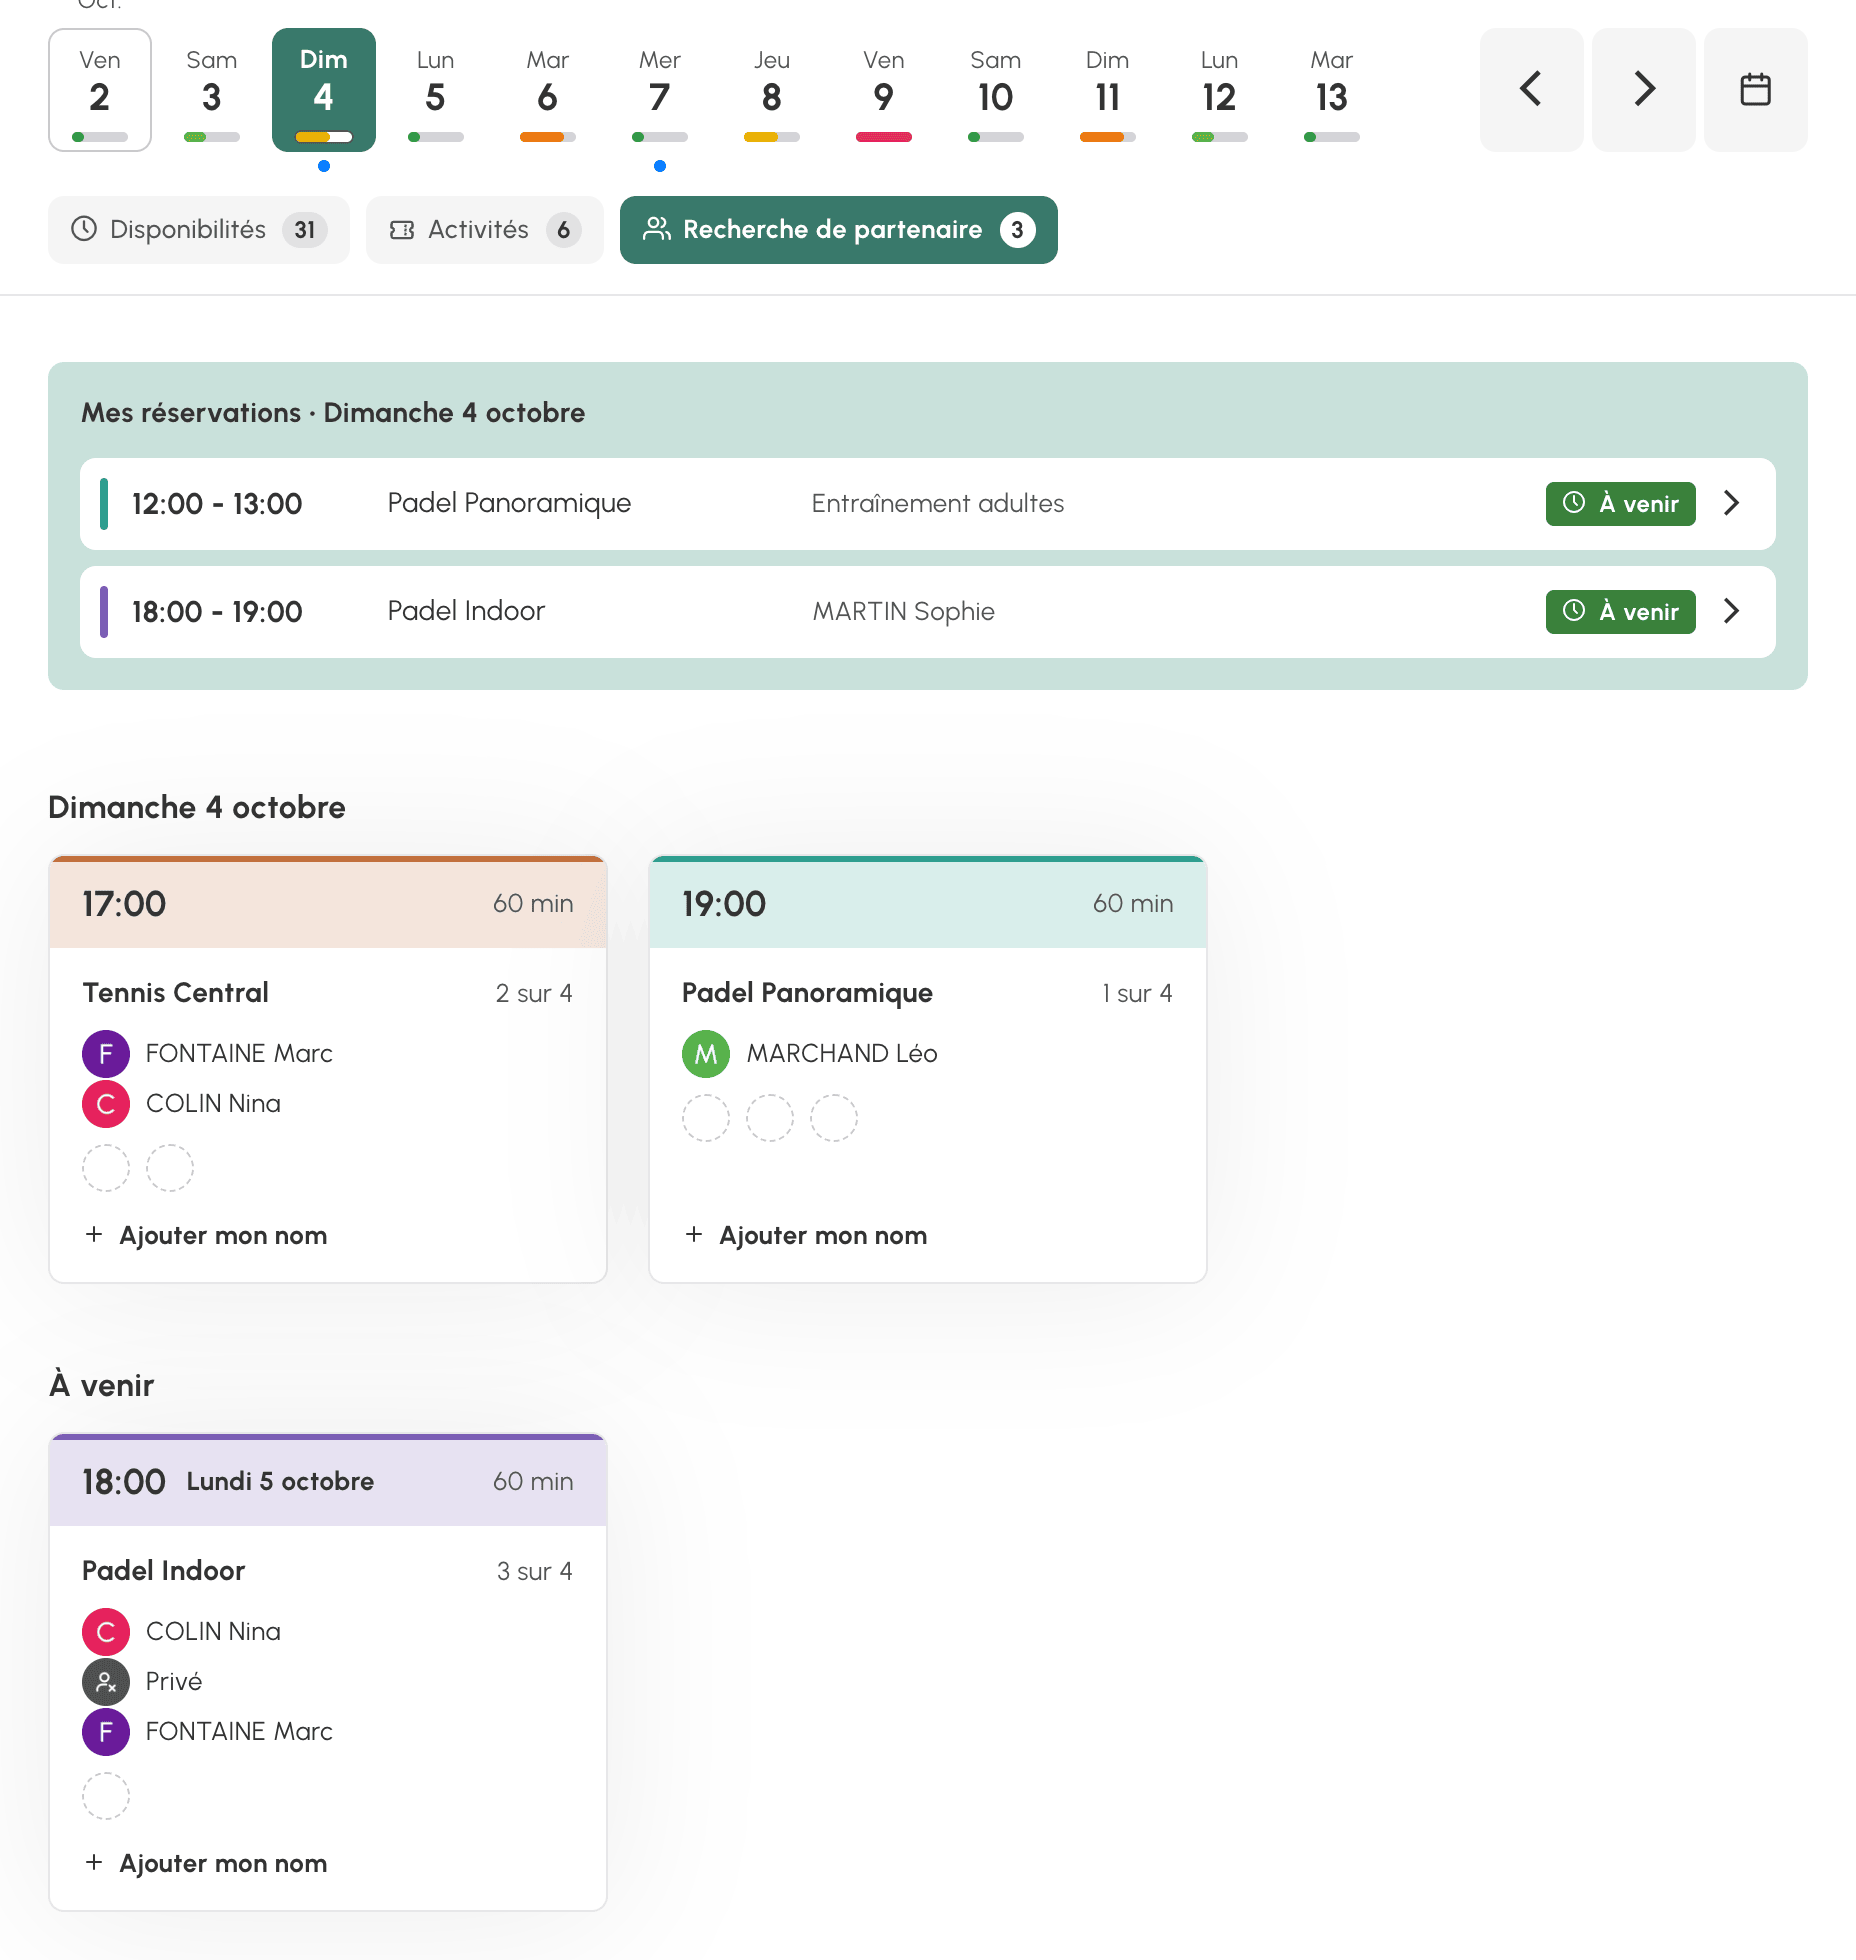Expand the 12:00 - 13:00 reservation chevron
The width and height of the screenshot is (1856, 1960).
click(1732, 503)
